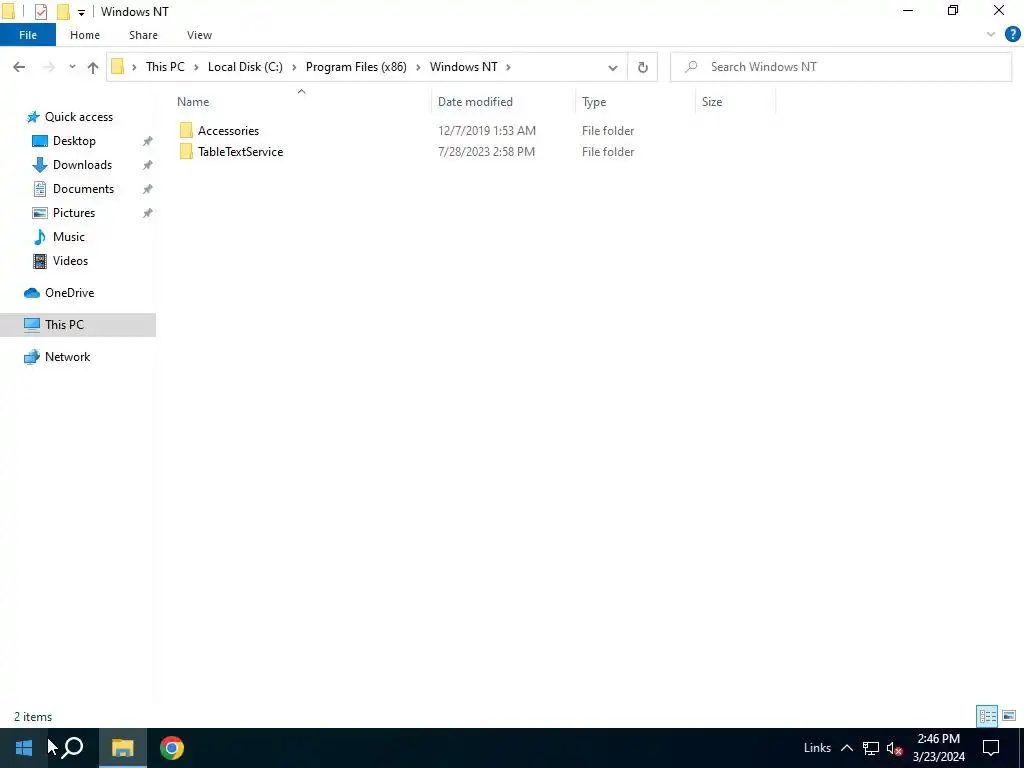Screen dimensions: 1024x768
Task: Click the pin icon next to Documents
Action: click(x=148, y=189)
